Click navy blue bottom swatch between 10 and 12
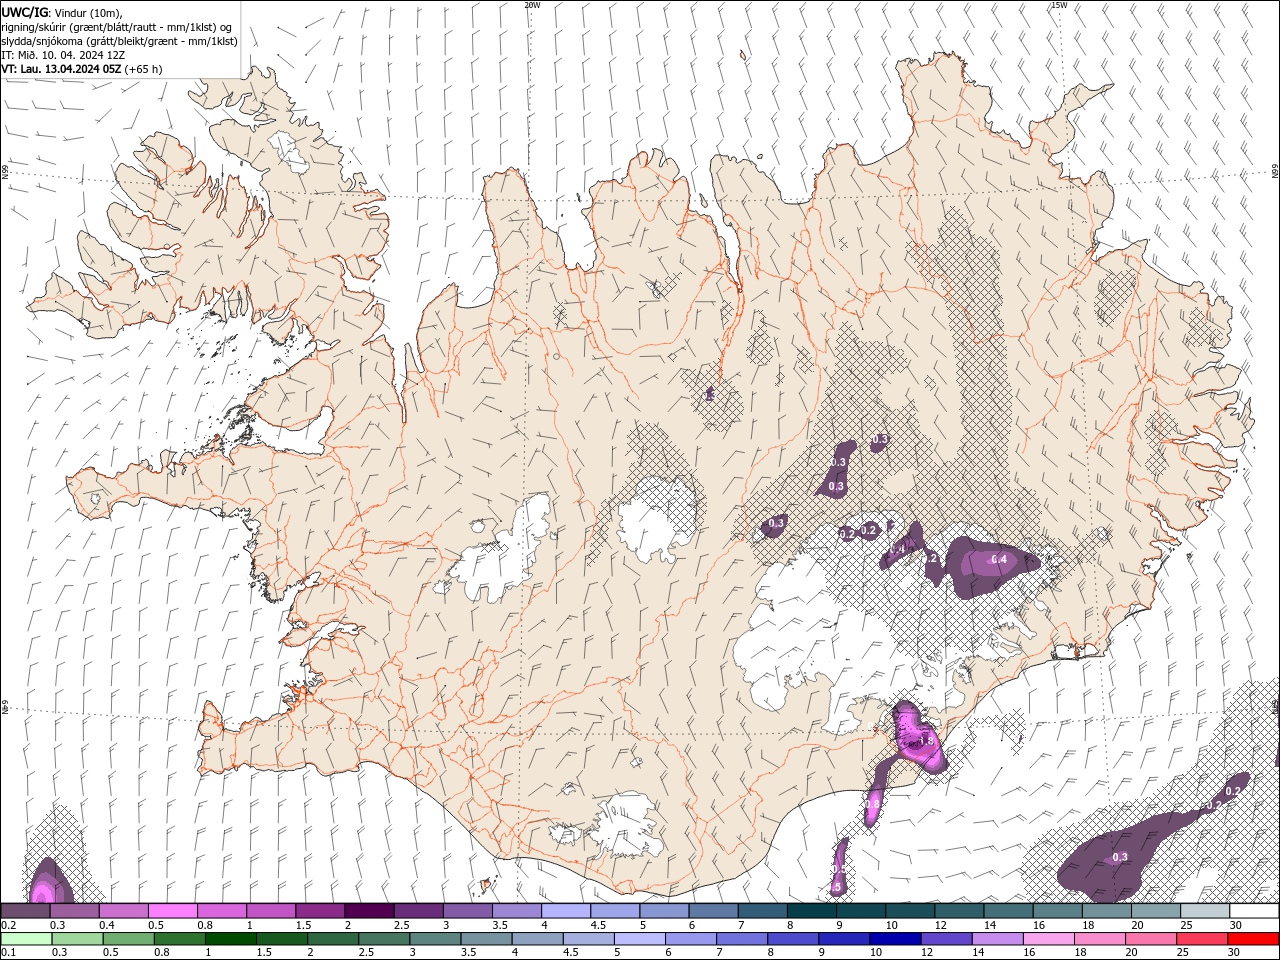Viewport: 1280px width, 960px height. click(895, 938)
